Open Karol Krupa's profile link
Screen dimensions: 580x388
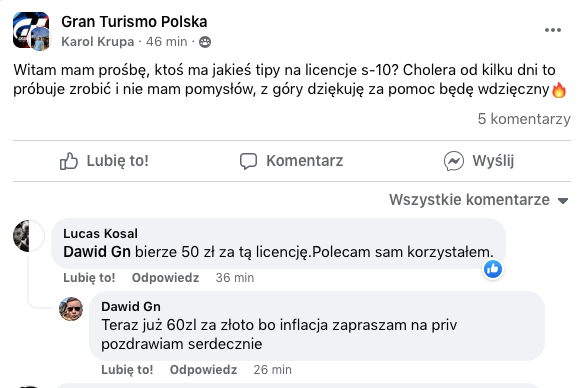pos(98,42)
